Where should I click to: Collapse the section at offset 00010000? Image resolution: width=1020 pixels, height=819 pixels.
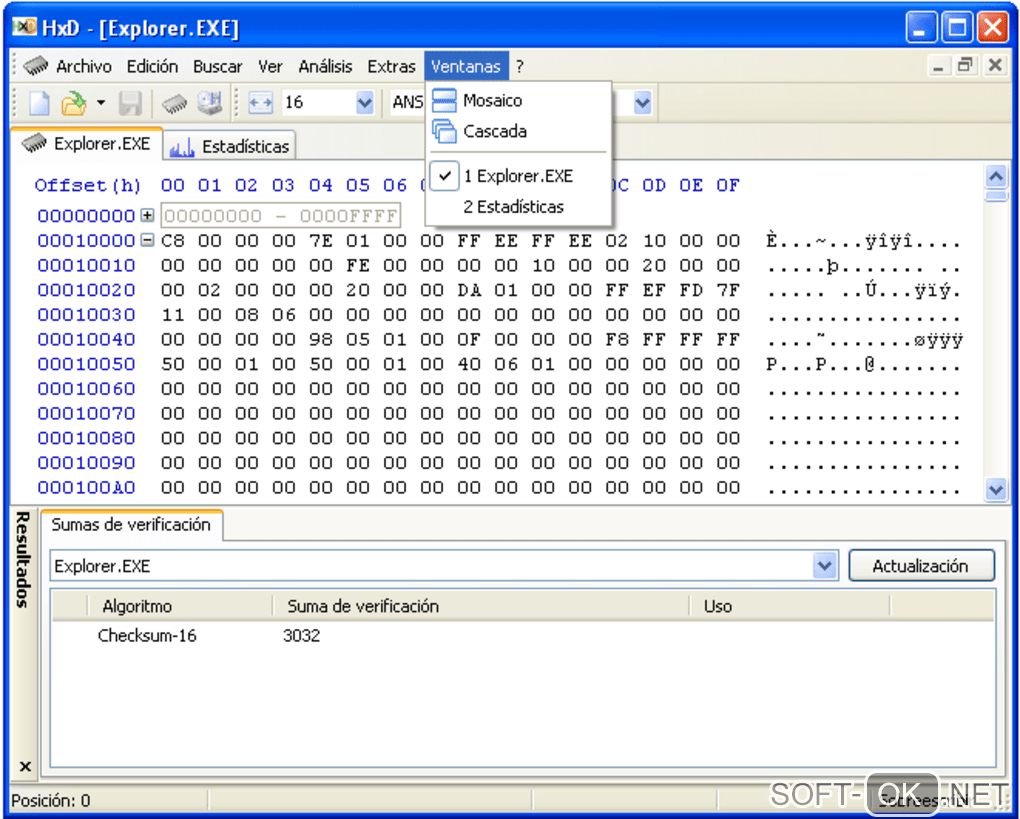[148, 240]
